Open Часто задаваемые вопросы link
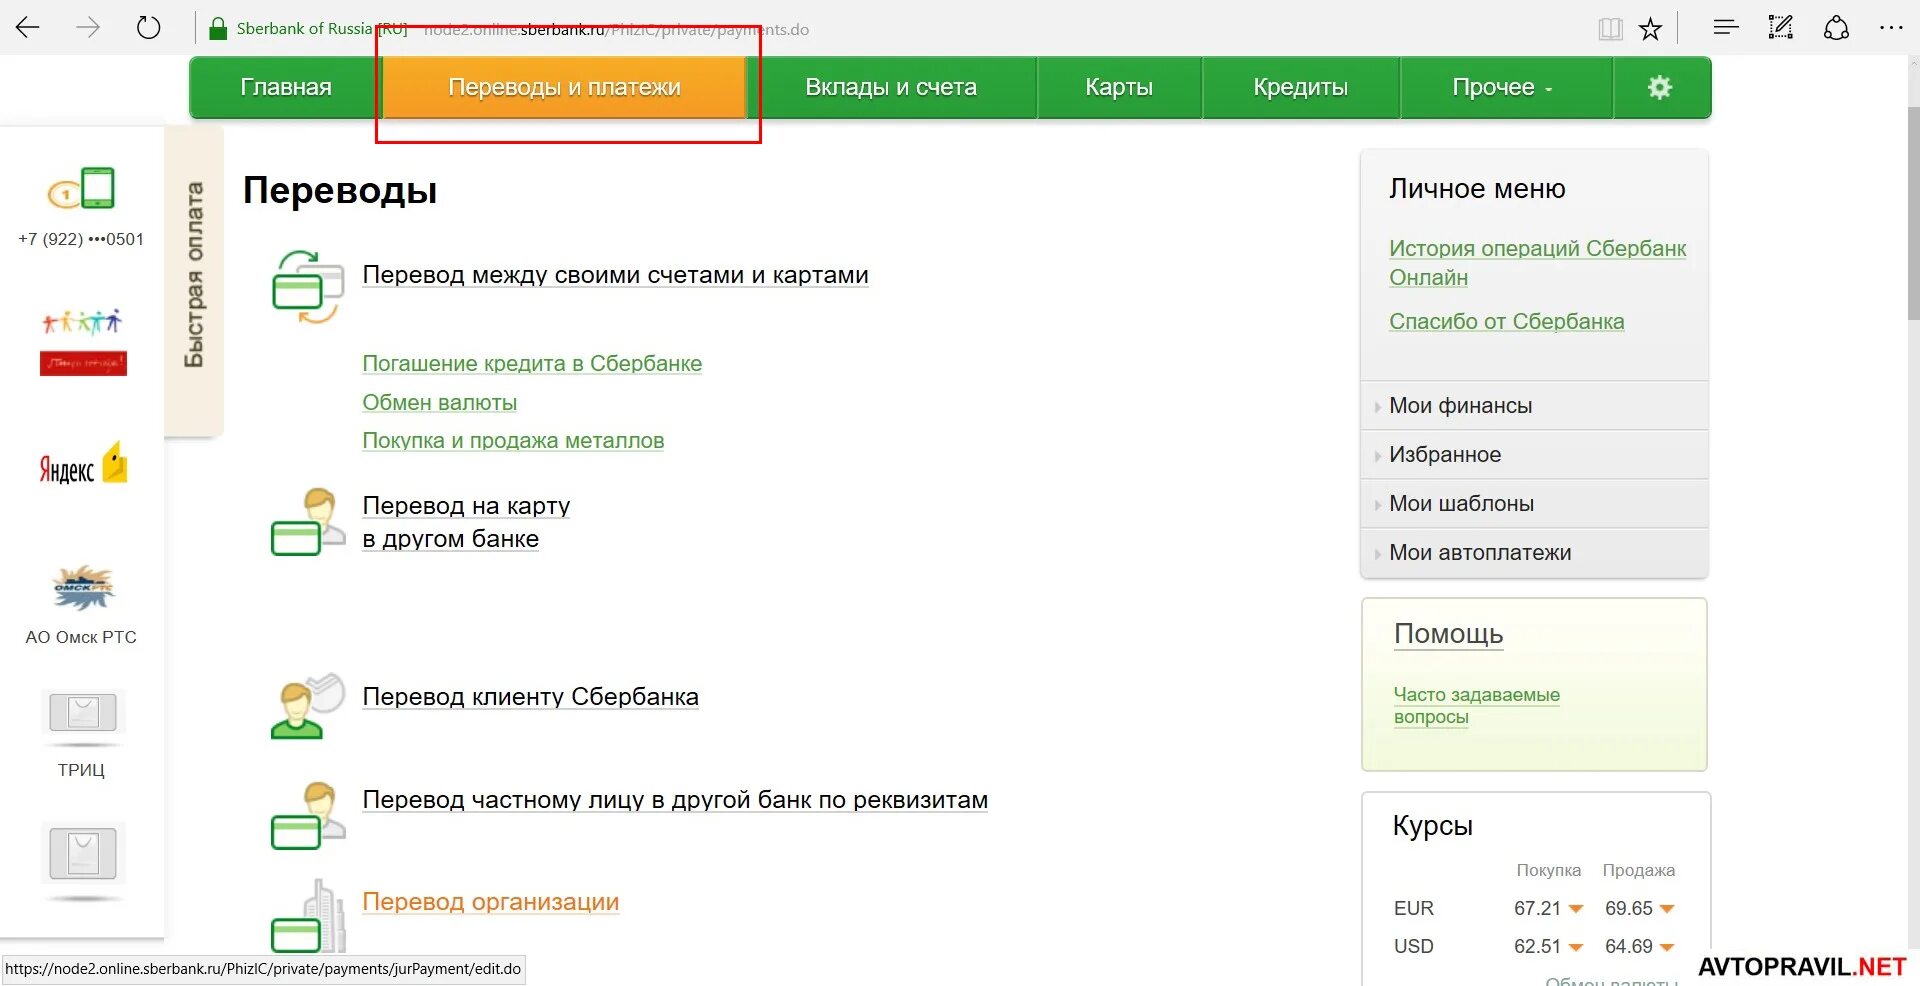The image size is (1920, 986). pos(1476,706)
